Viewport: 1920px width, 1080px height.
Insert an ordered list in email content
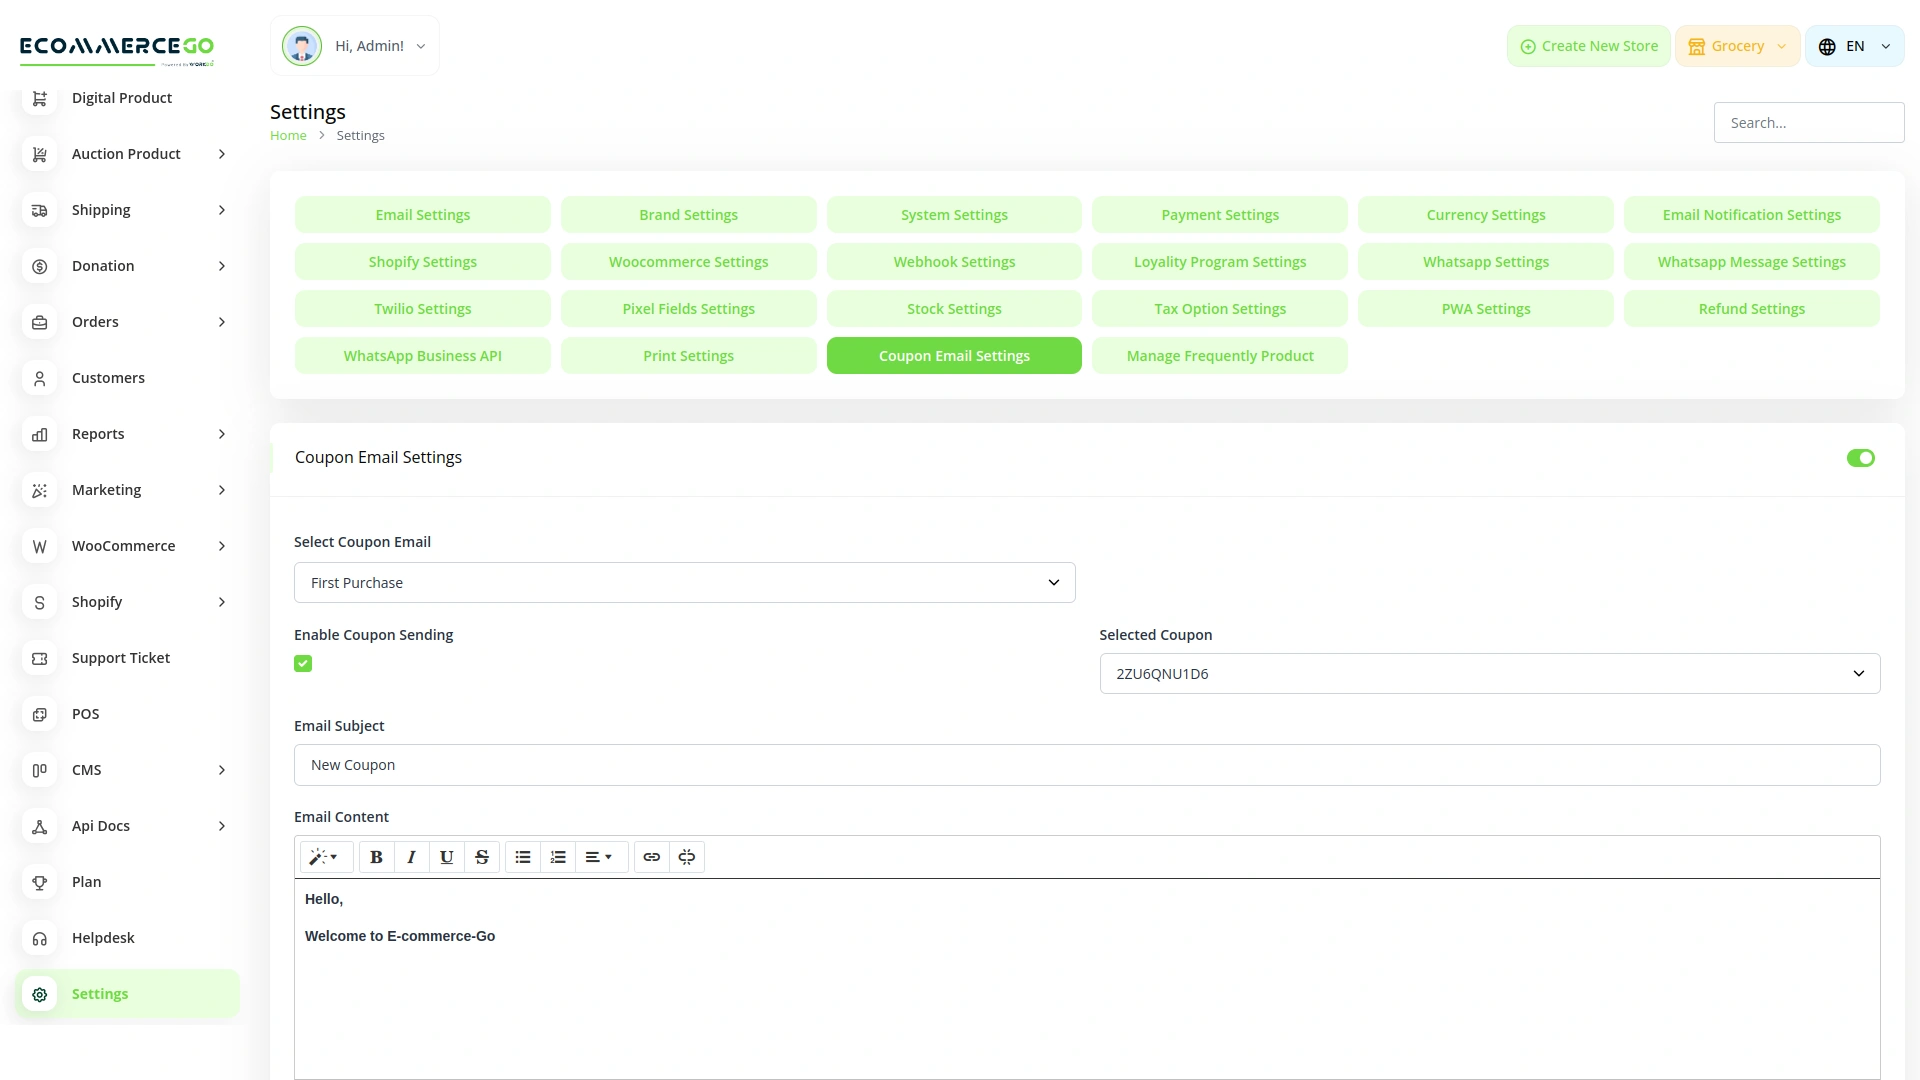[557, 857]
